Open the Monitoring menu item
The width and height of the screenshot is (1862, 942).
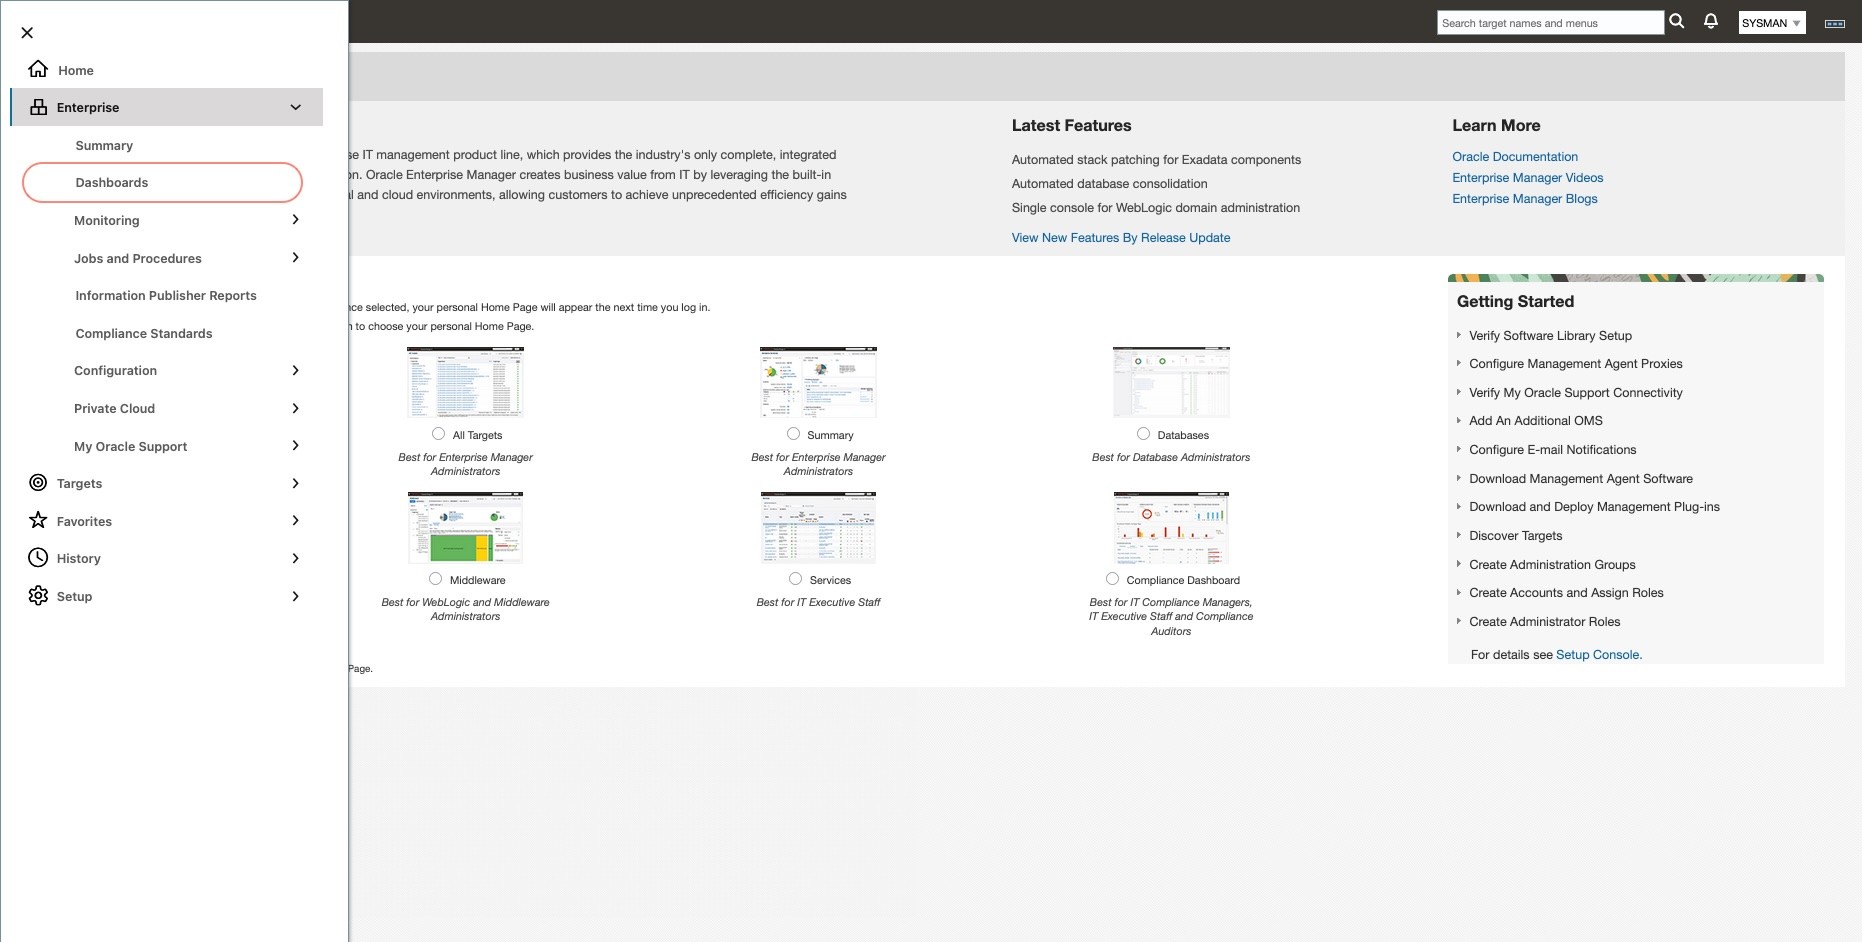tap(107, 220)
